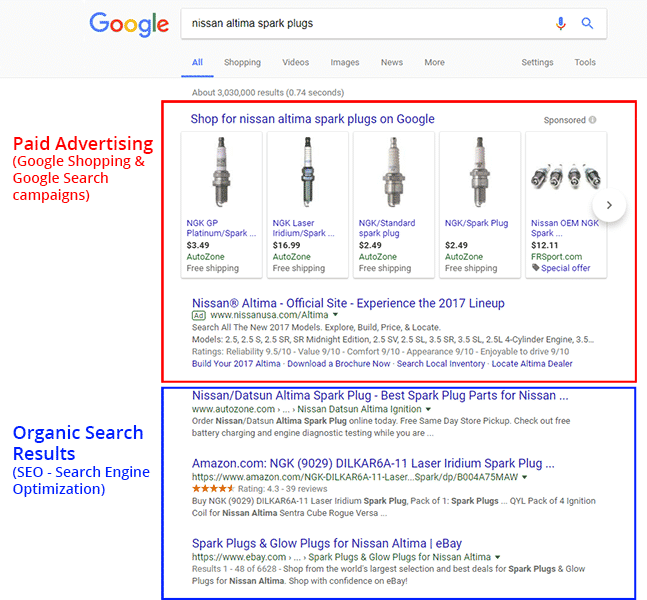Switch to the Images tab
Screen dimensions: 647x600
pyautogui.click(x=345, y=62)
